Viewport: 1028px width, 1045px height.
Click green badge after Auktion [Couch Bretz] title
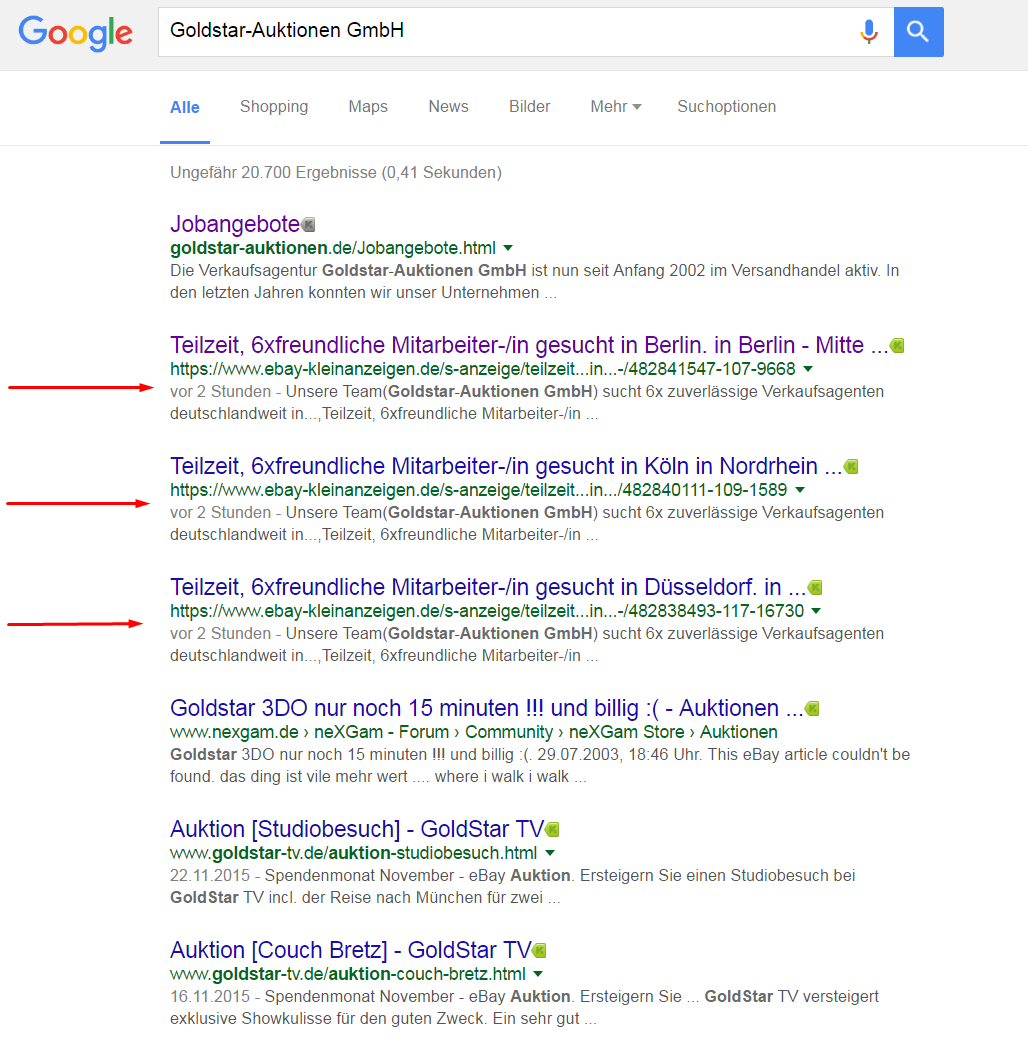539,950
